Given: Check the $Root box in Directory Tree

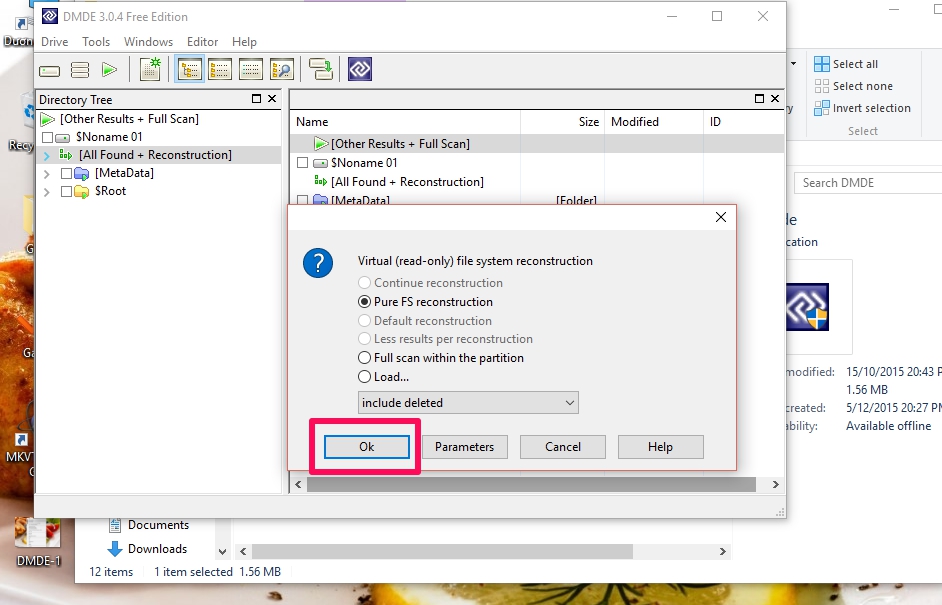Looking at the screenshot, I should pyautogui.click(x=67, y=192).
